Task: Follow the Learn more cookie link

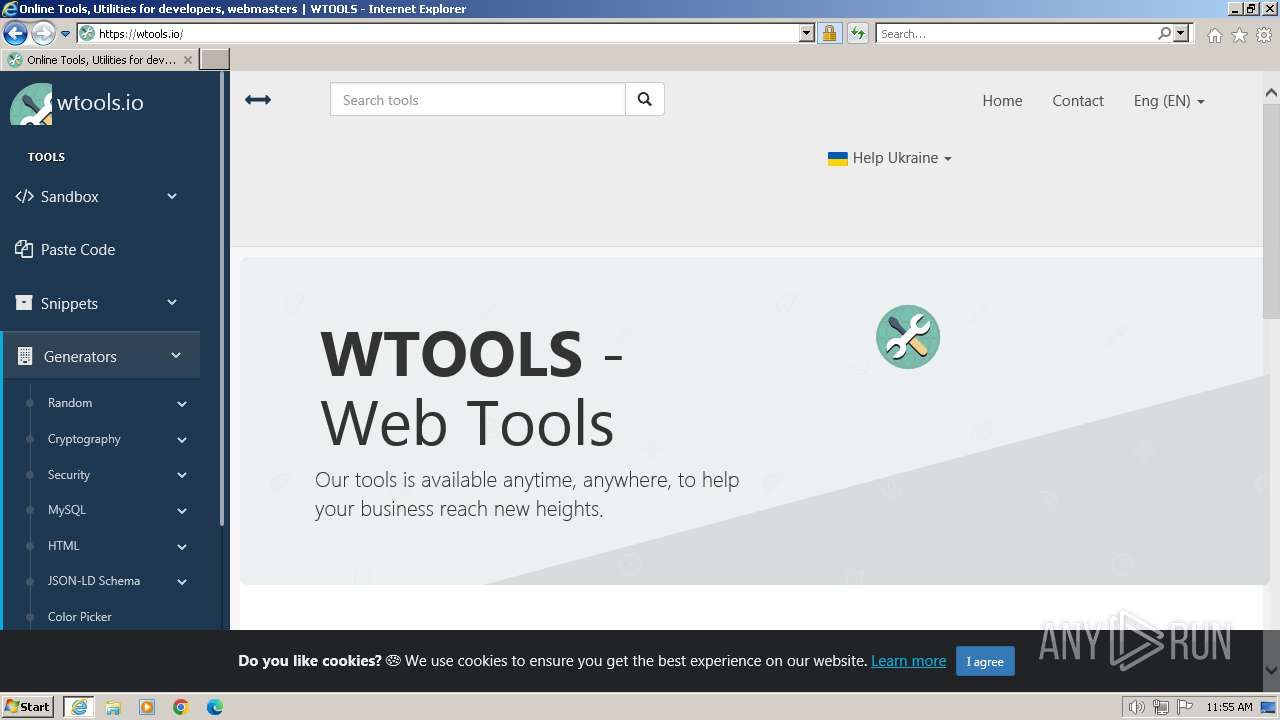Action: coord(908,661)
